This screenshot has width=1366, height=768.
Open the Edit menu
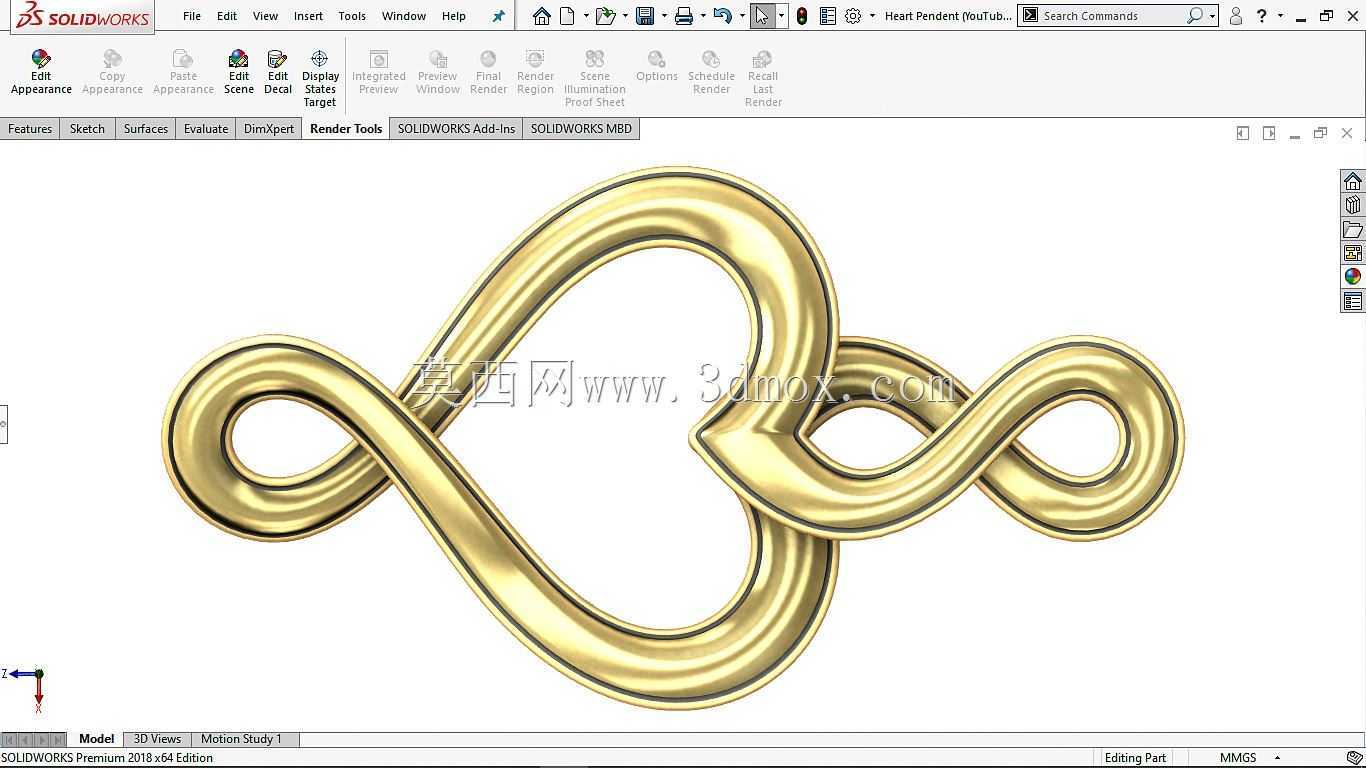[x=227, y=16]
